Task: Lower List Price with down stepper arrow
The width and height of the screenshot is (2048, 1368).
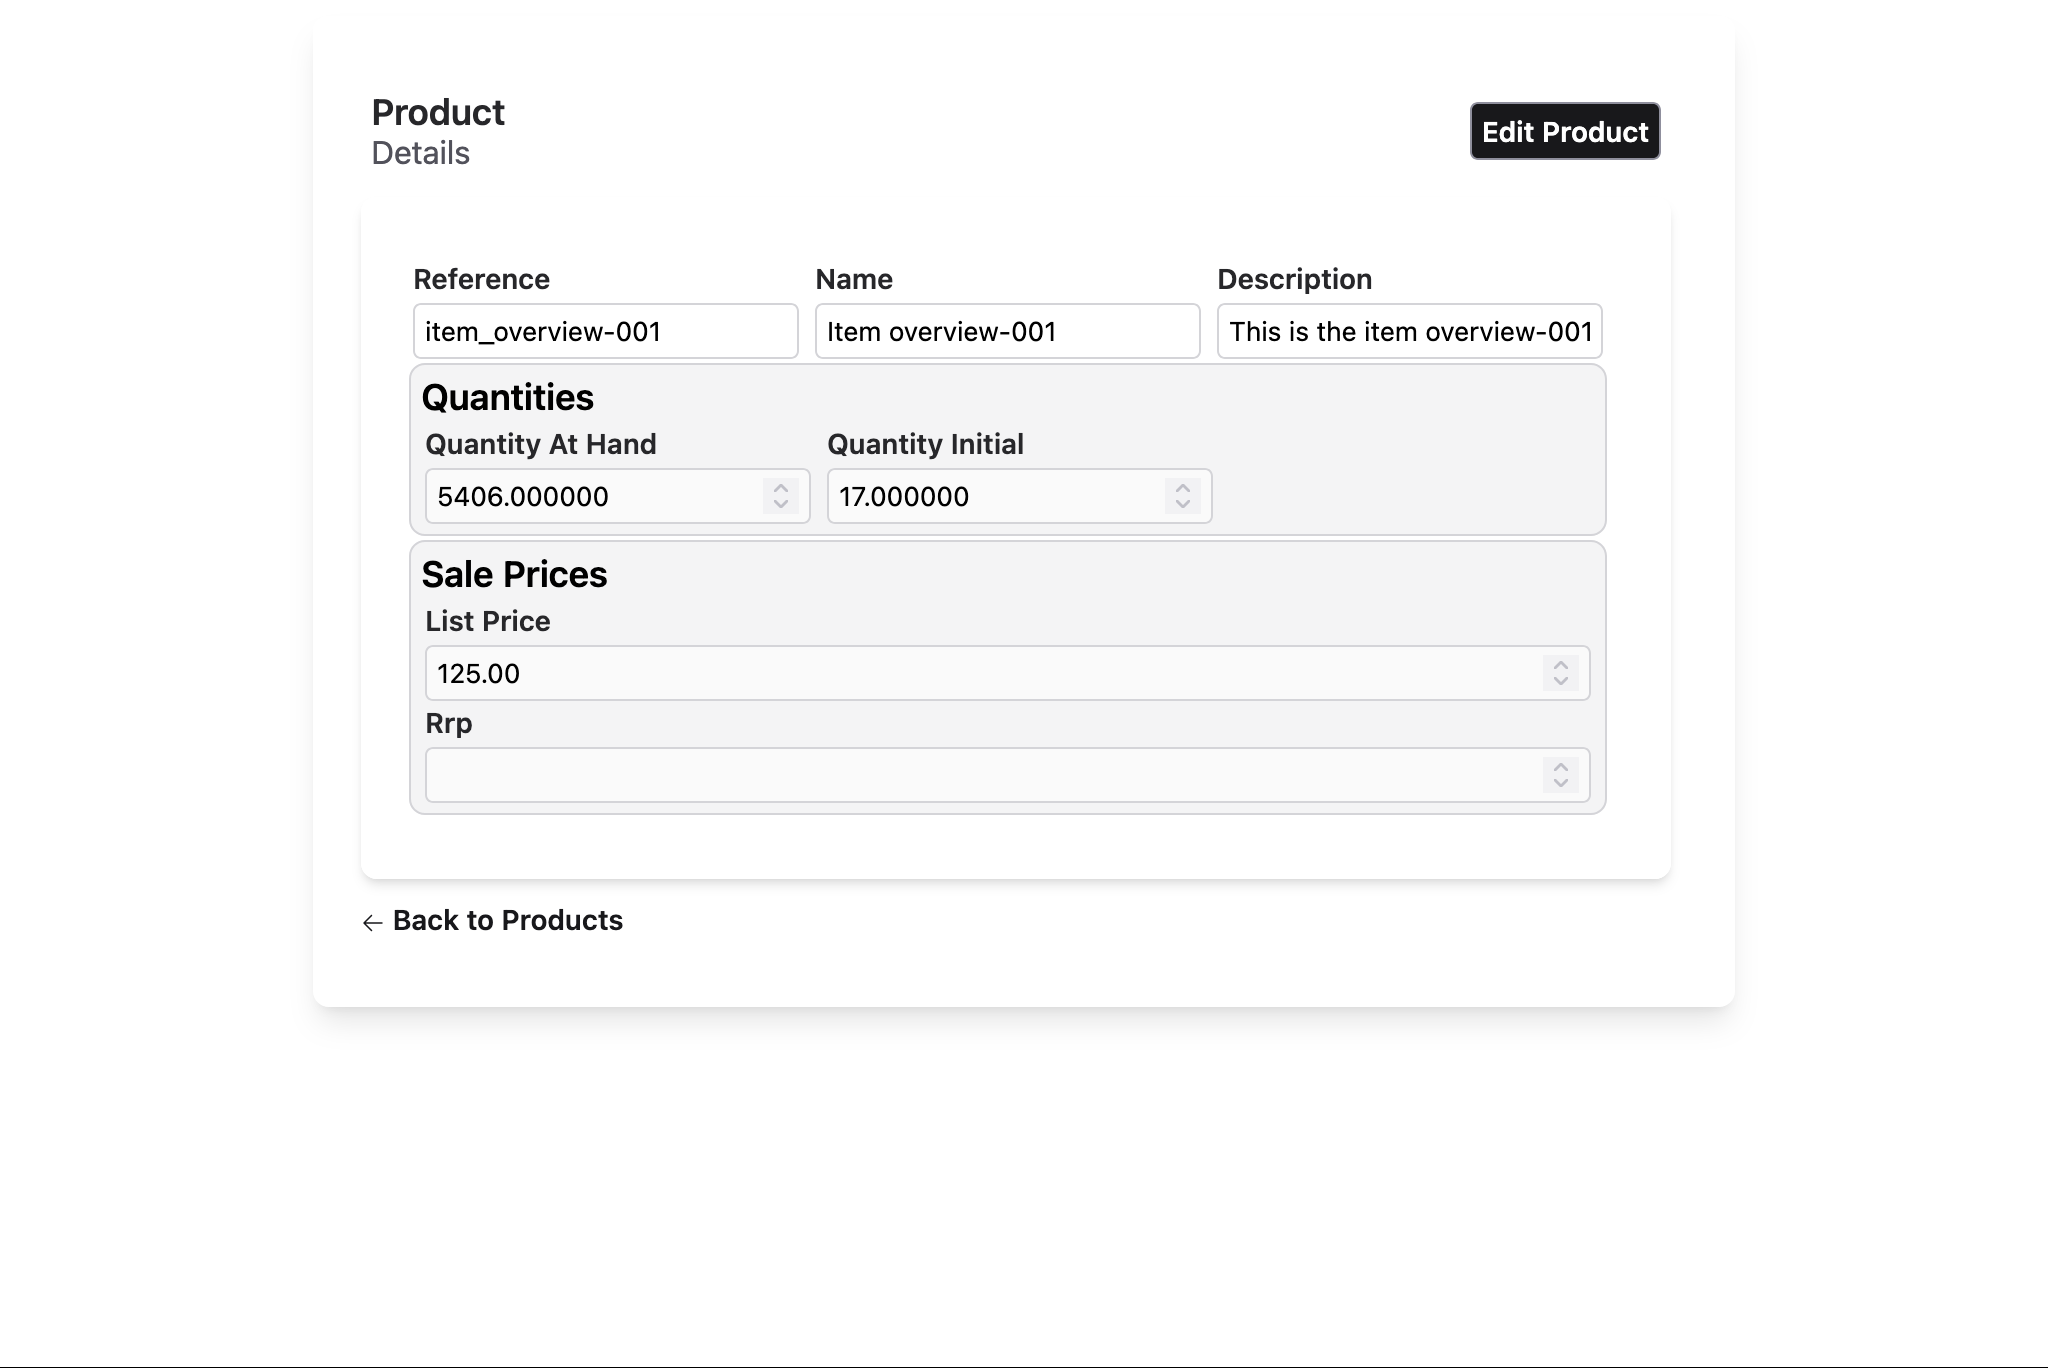Action: coord(1560,681)
